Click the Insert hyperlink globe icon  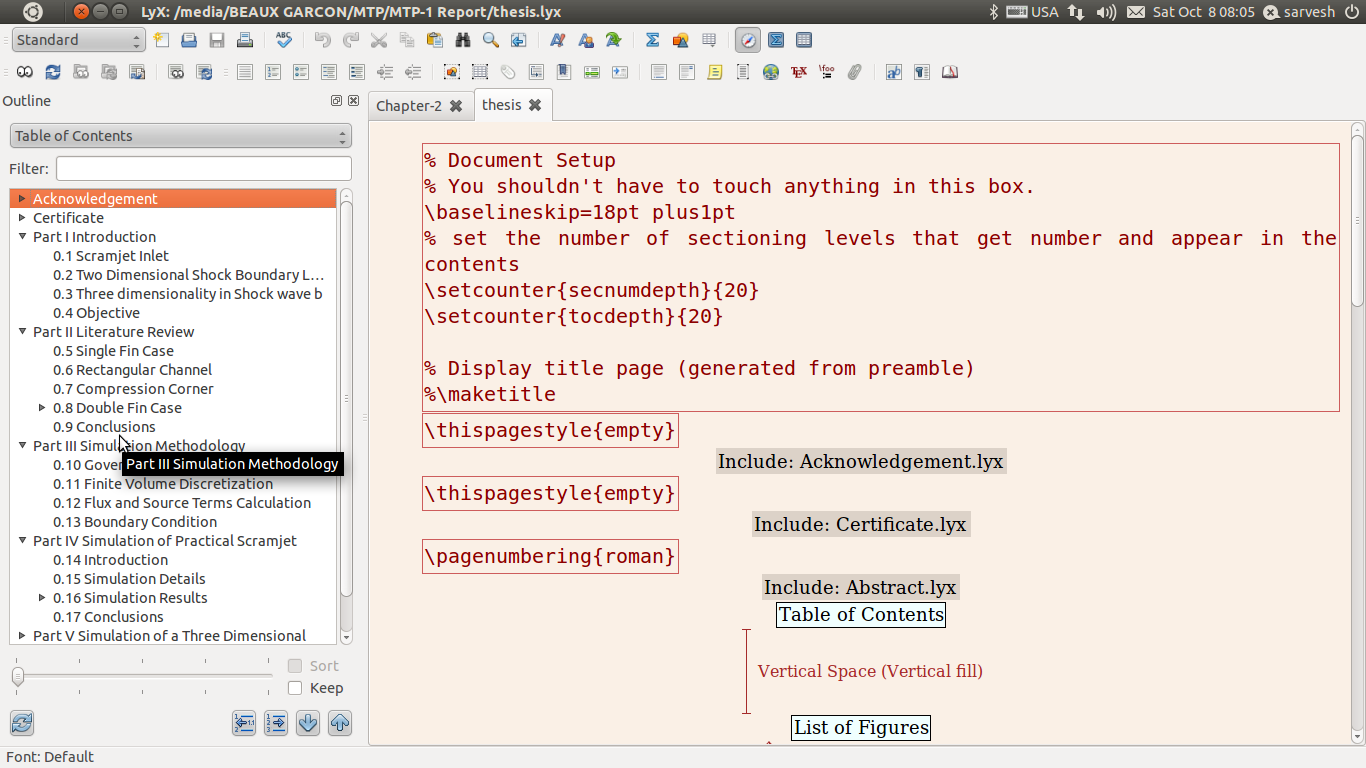[x=770, y=72]
